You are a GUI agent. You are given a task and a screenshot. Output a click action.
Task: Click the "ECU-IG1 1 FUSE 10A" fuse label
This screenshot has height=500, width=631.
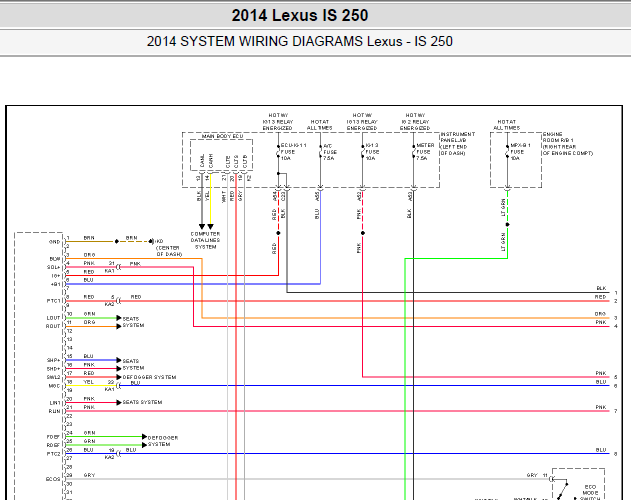[293, 152]
